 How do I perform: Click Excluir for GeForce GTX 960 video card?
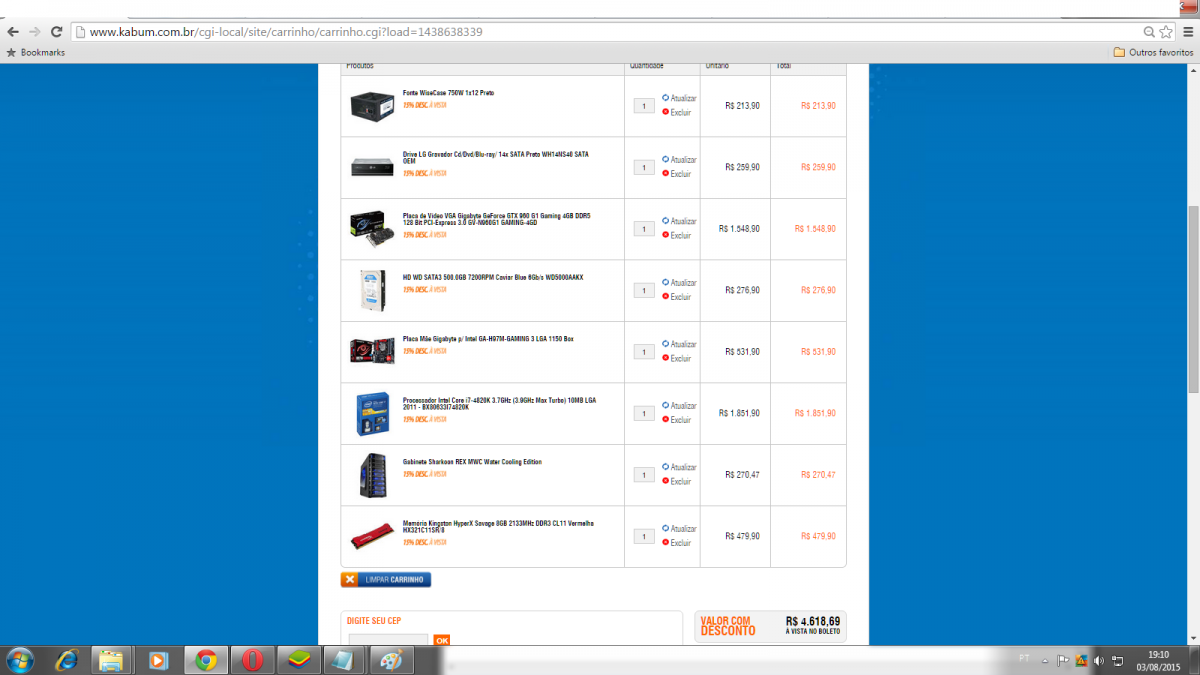(677, 235)
